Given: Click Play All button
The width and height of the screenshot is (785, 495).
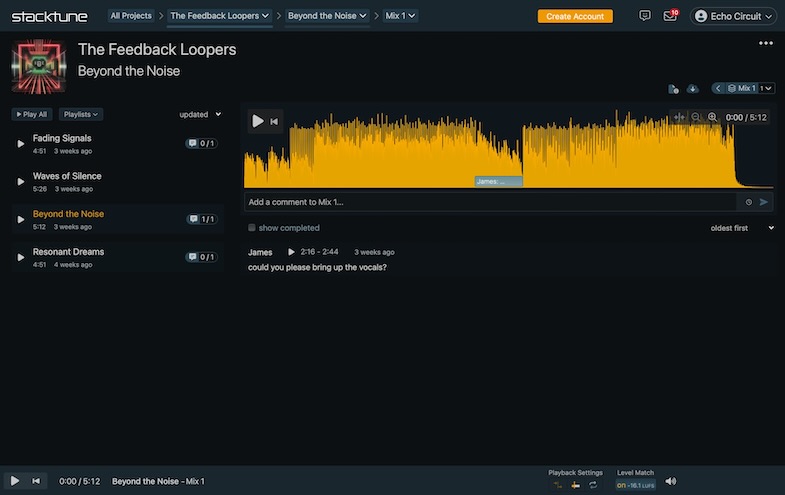Looking at the screenshot, I should [x=32, y=115].
